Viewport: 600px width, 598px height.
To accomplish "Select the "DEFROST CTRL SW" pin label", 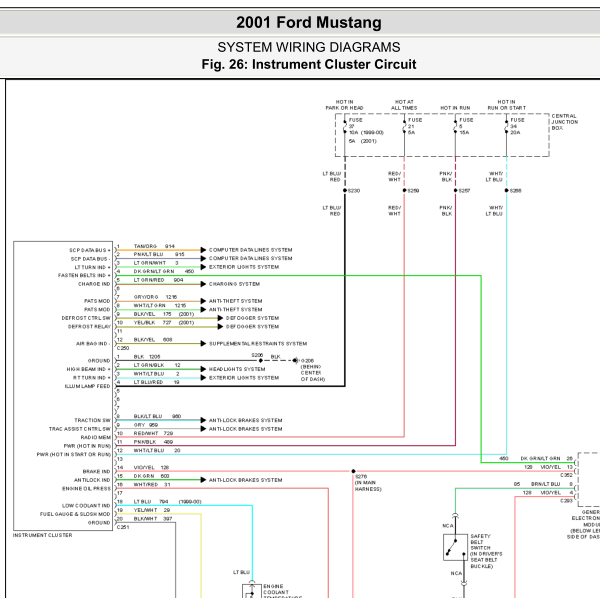I will pos(86,318).
